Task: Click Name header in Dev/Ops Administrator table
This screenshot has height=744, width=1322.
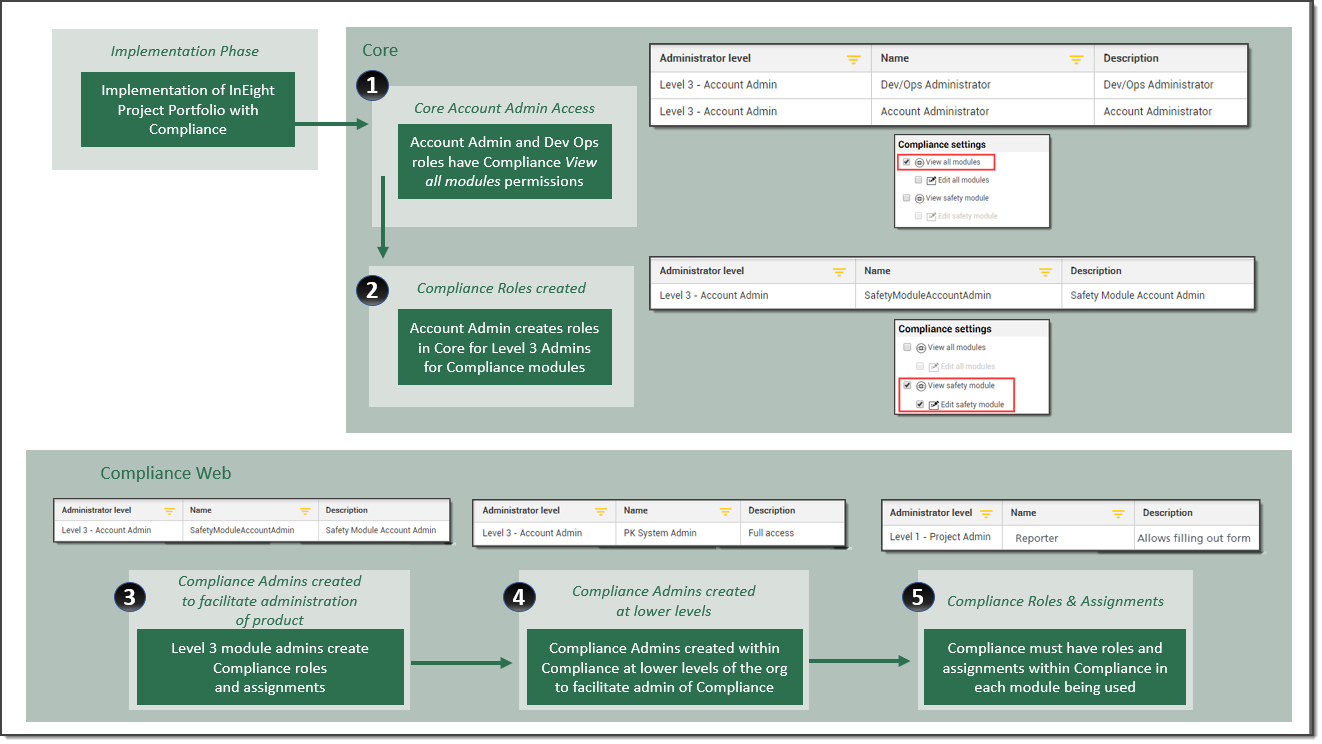Action: 894,59
